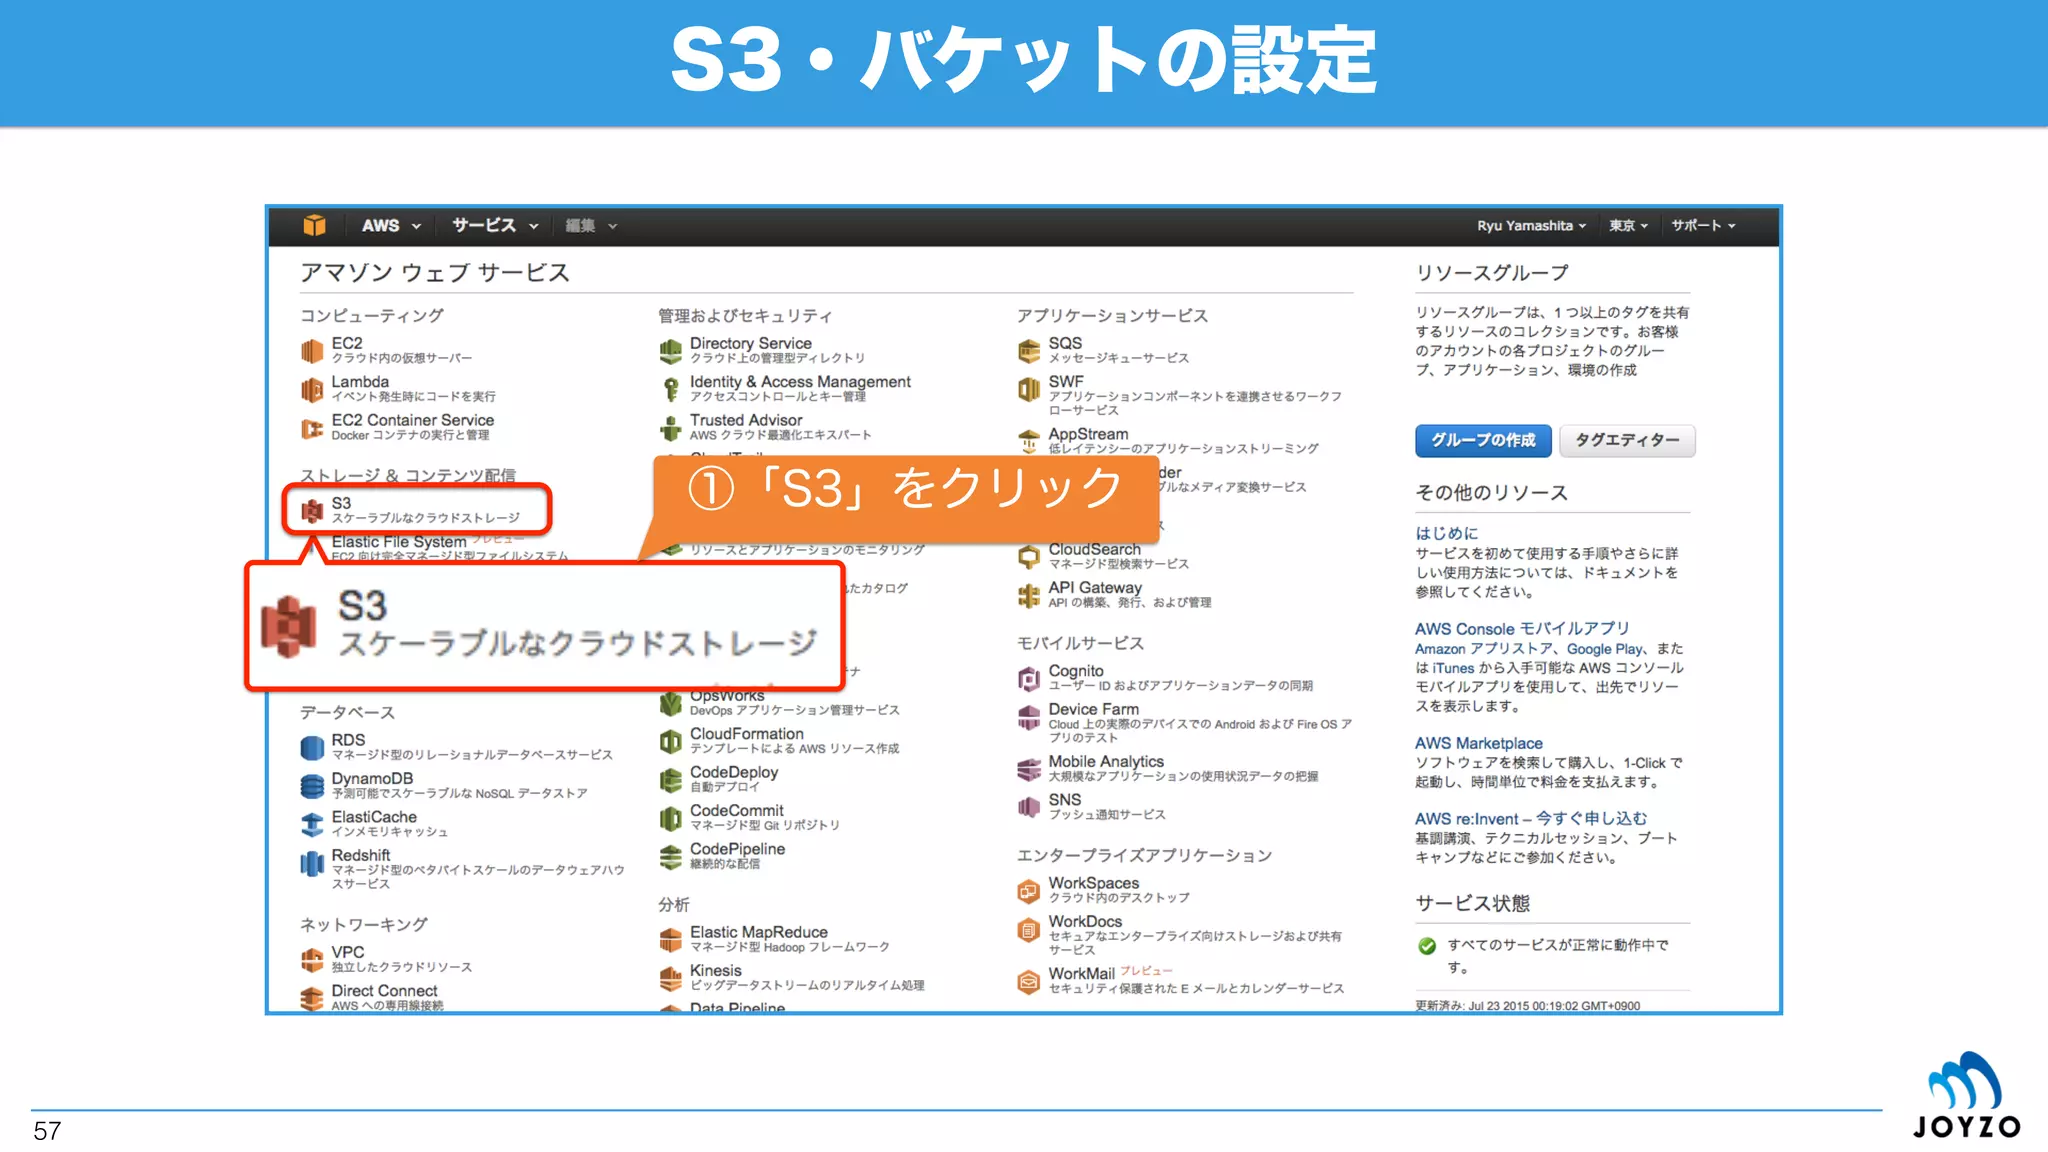Click the Mobile Analytics icon
Screen dimensions: 2048x1152
(1029, 770)
